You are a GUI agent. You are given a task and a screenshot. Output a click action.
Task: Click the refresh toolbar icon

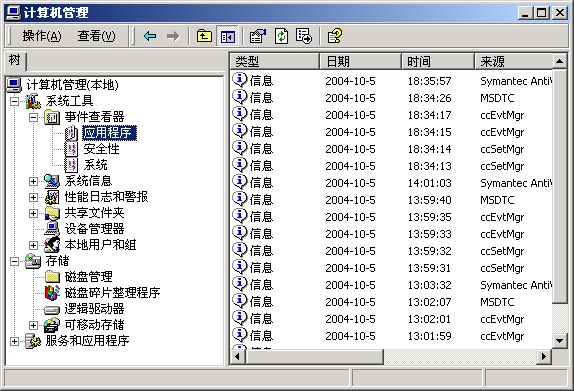281,36
